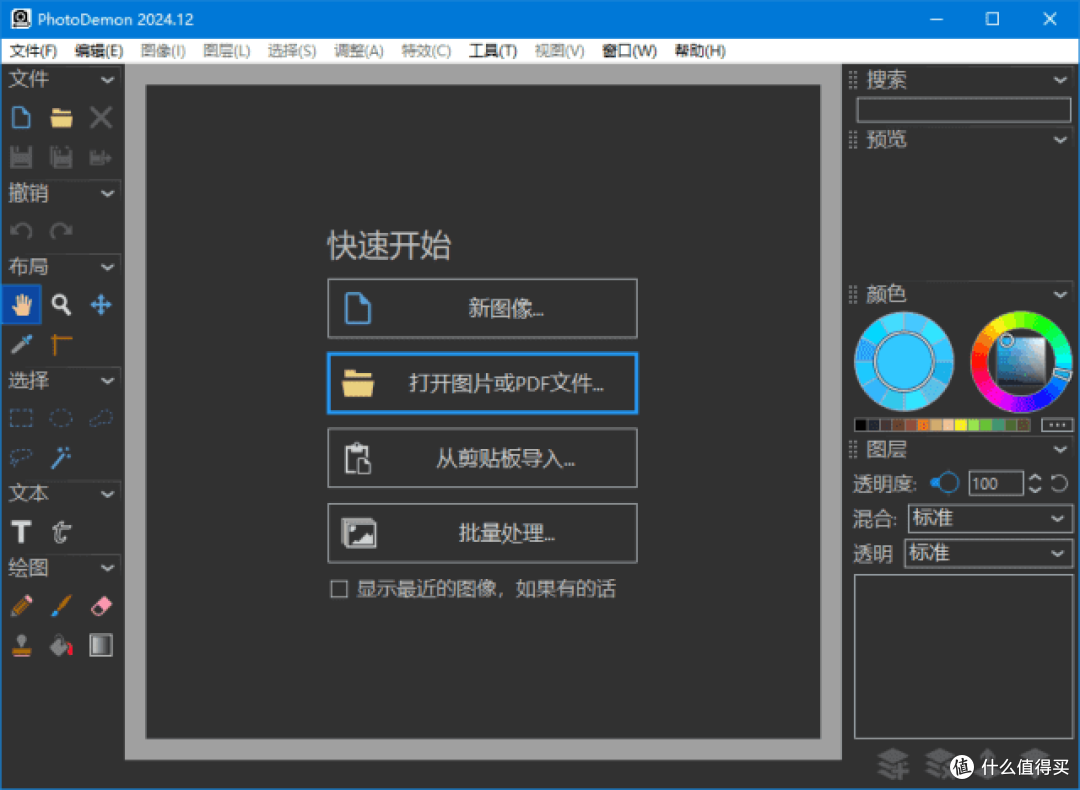Screen dimensions: 1080x790
Task: Collapse the 文本 tool section
Action: tap(107, 494)
